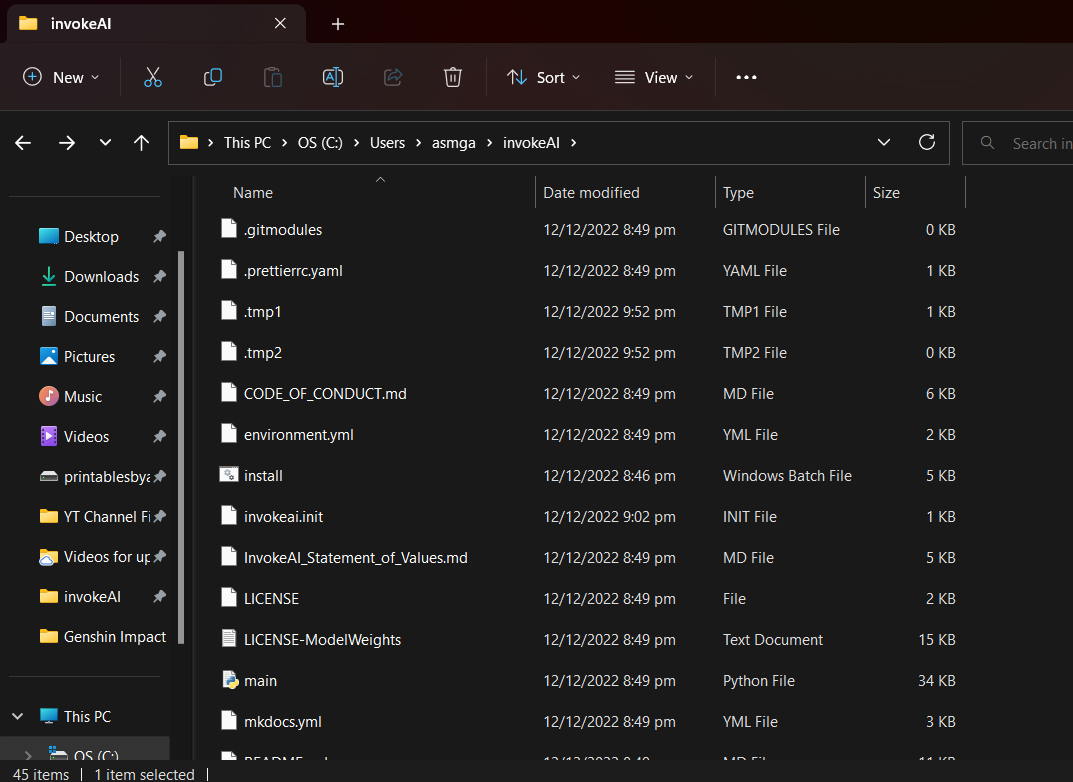Click the Downloads arrow icon in sidebar
Image resolution: width=1073 pixels, height=782 pixels.
coord(49,276)
